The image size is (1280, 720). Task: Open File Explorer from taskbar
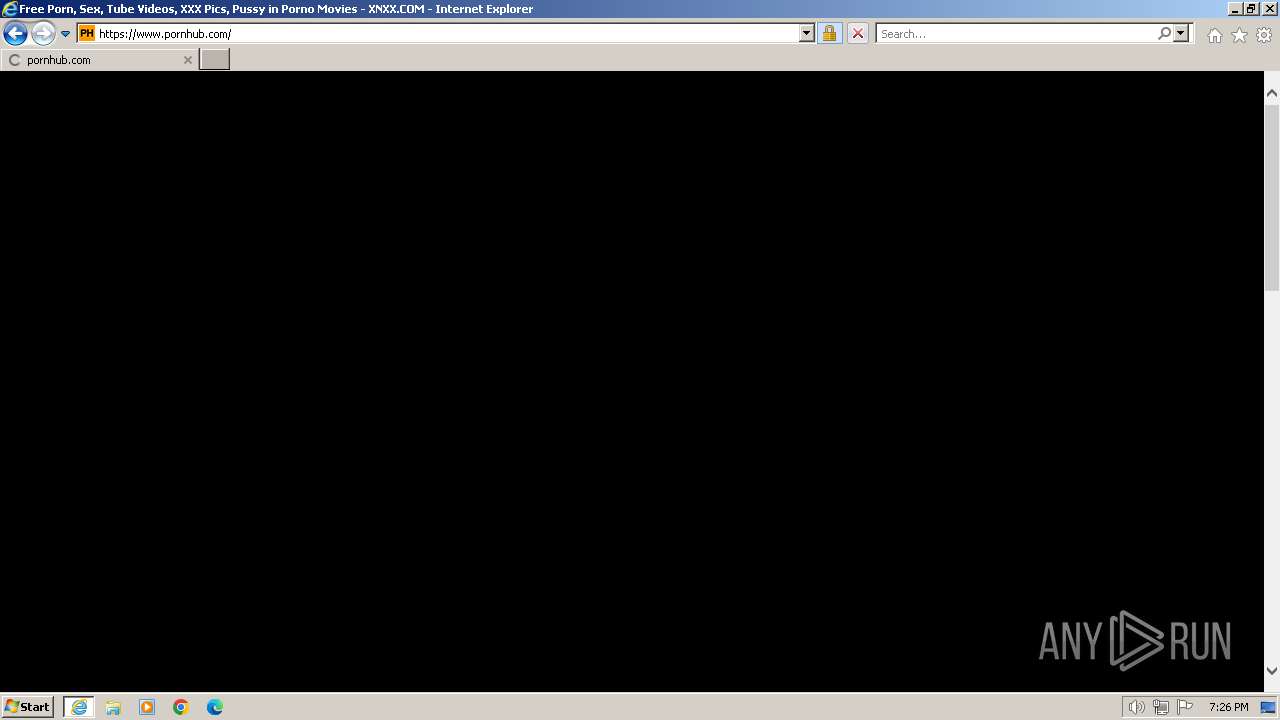(113, 707)
